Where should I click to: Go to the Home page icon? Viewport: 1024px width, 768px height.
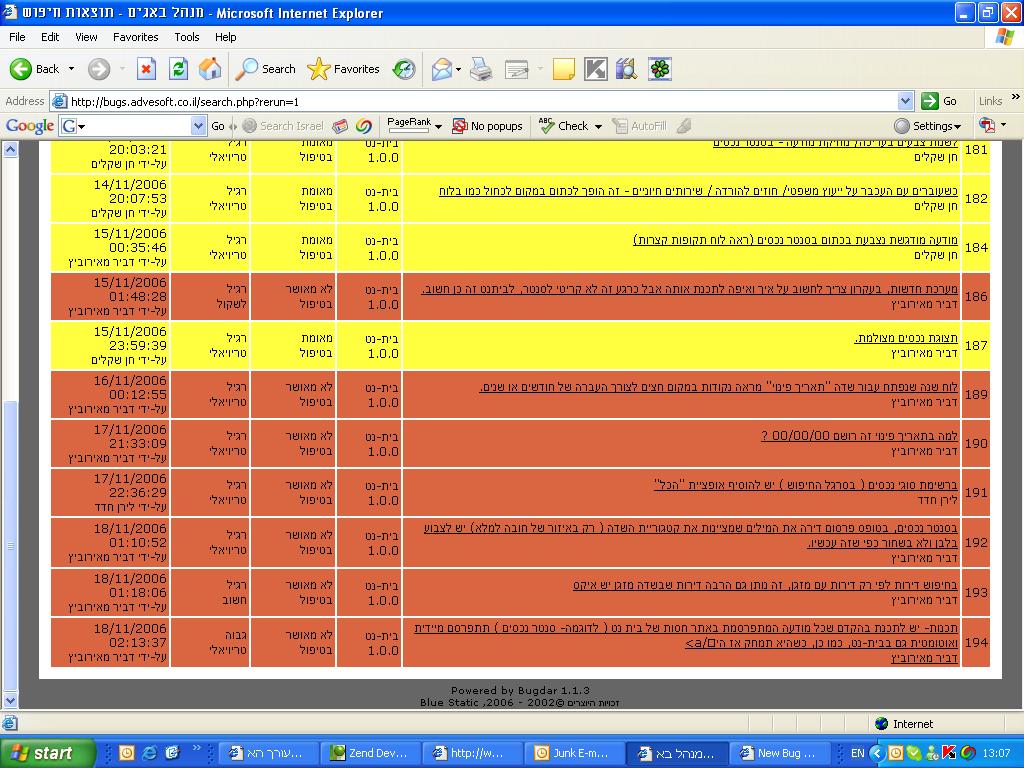coord(210,69)
